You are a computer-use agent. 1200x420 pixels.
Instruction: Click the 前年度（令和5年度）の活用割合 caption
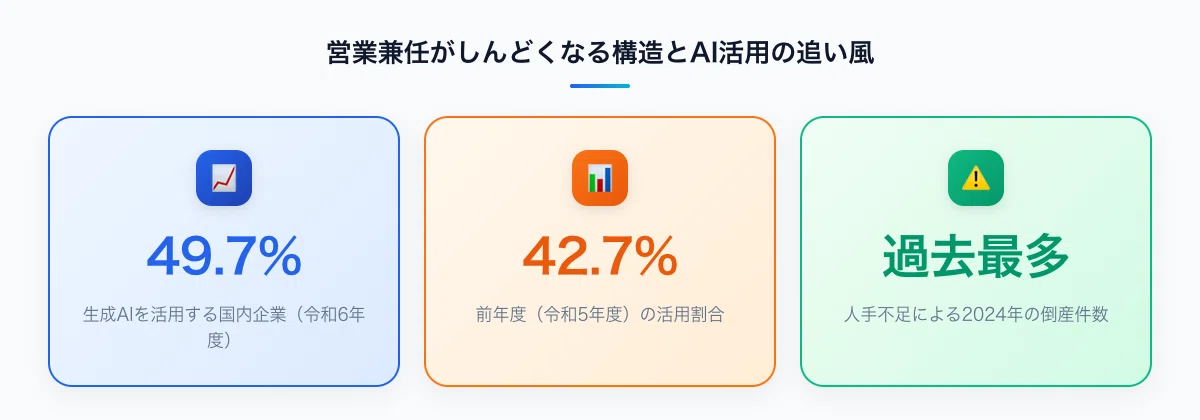(x=600, y=314)
